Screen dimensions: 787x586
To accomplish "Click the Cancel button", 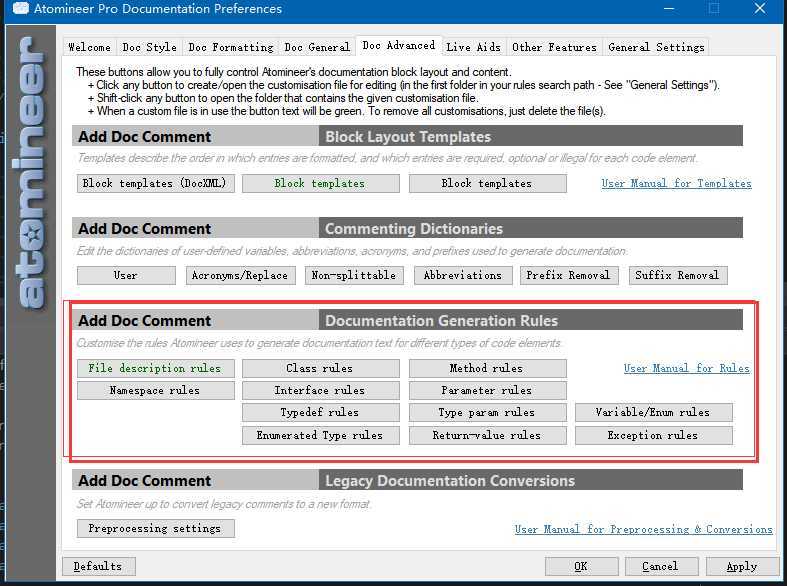I will (x=661, y=566).
